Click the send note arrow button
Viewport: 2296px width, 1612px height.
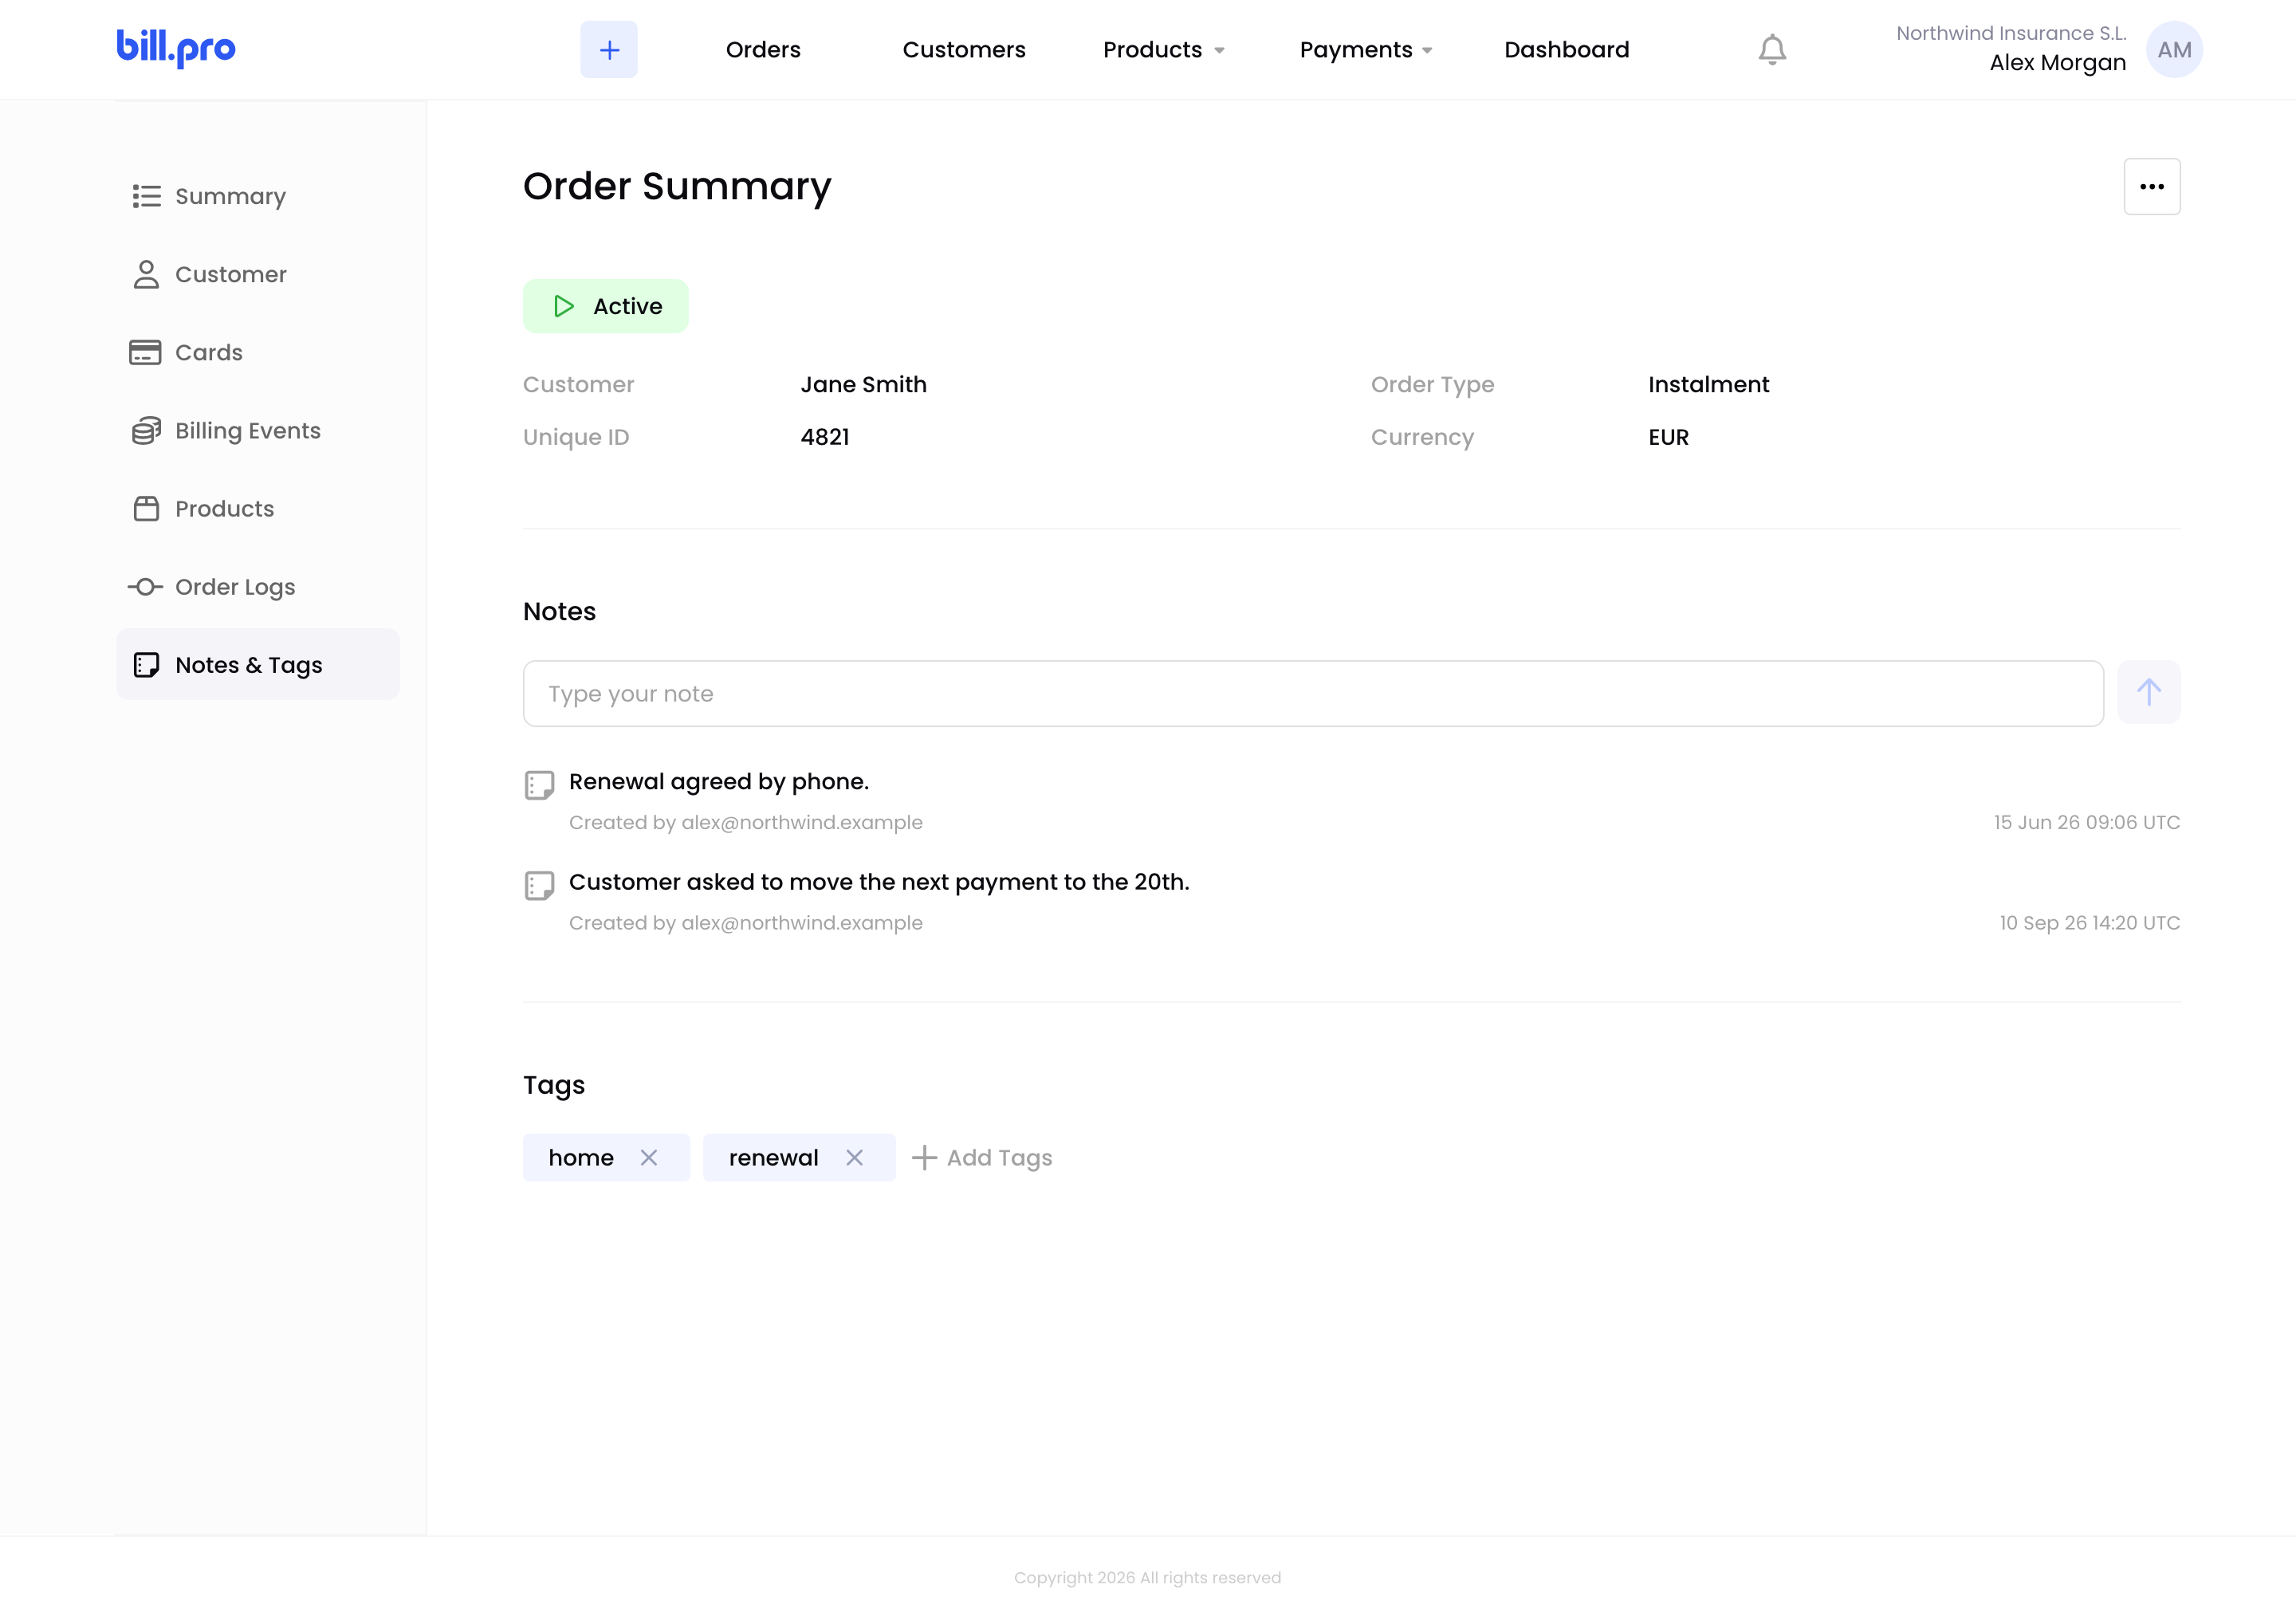tap(2149, 692)
